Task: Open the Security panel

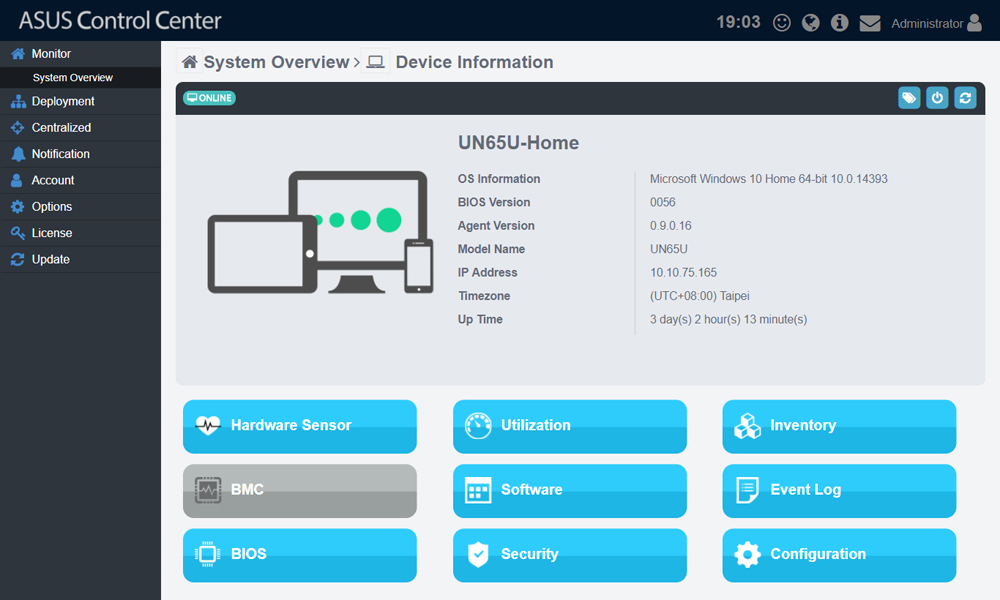Action: [x=569, y=555]
